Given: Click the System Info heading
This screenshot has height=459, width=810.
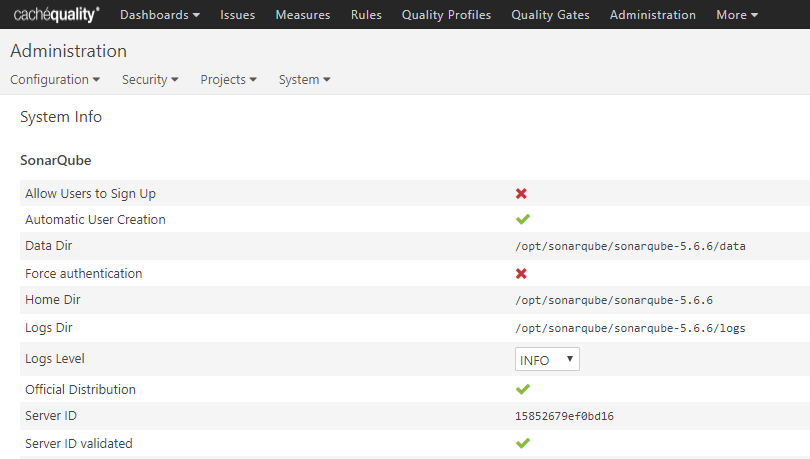Looking at the screenshot, I should coord(61,117).
